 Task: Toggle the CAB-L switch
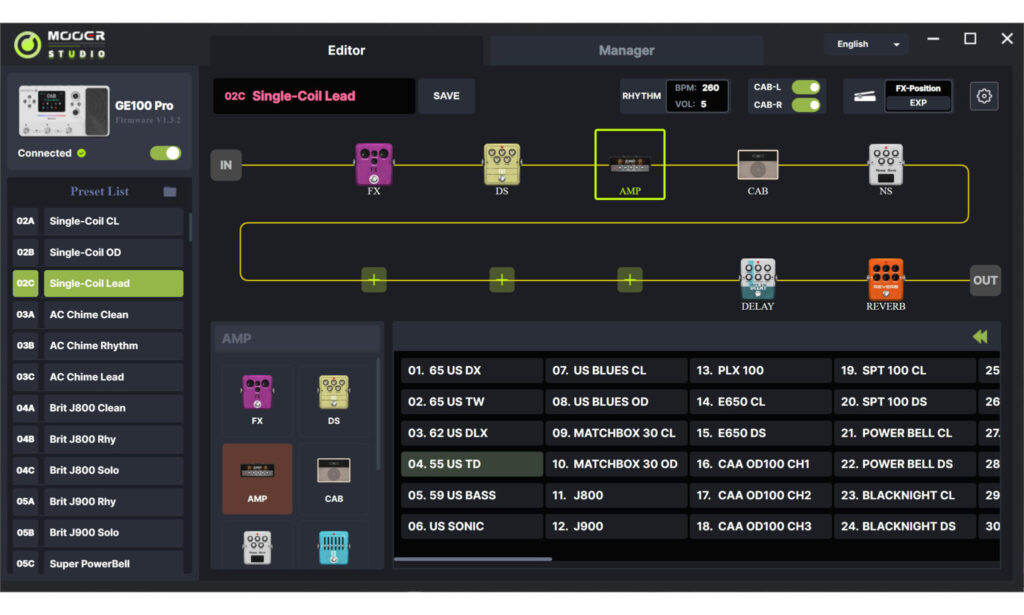806,87
